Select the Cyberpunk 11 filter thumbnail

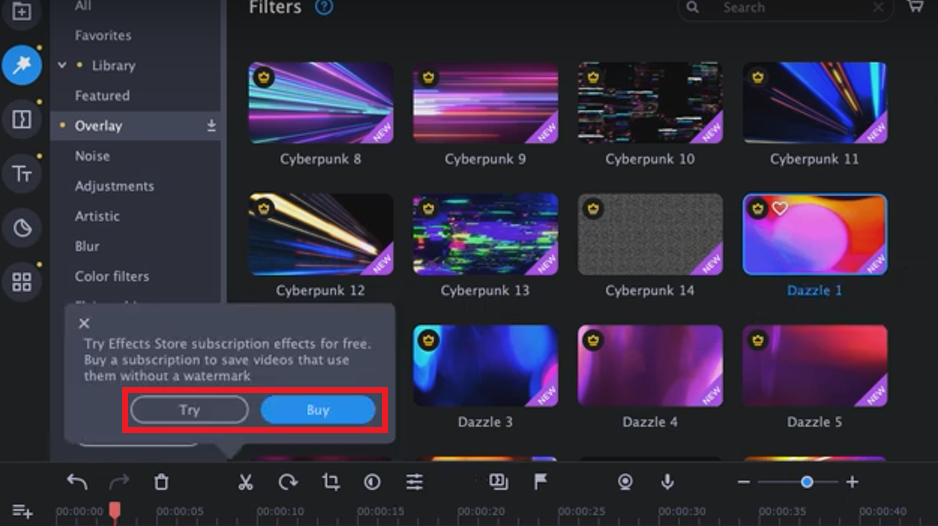(815, 103)
